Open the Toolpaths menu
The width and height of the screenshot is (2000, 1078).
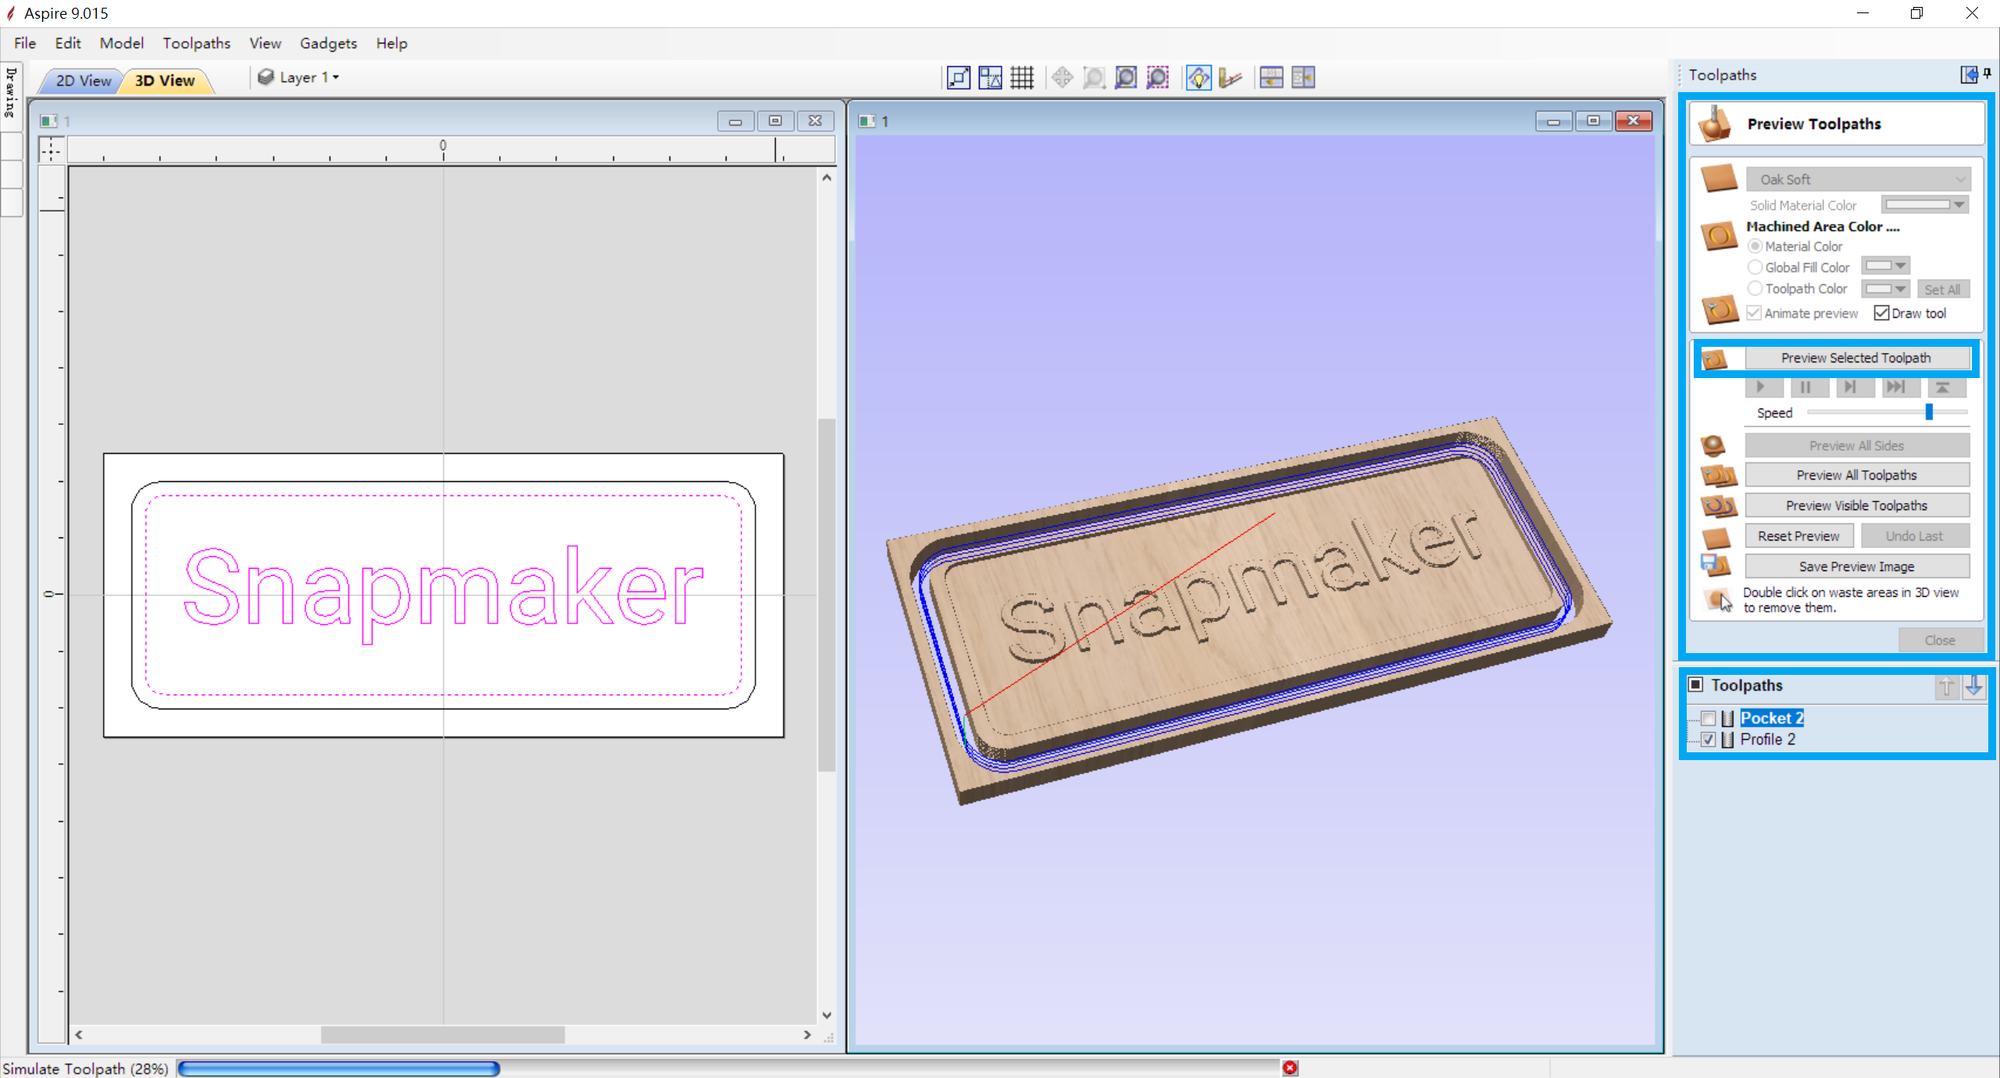click(196, 43)
